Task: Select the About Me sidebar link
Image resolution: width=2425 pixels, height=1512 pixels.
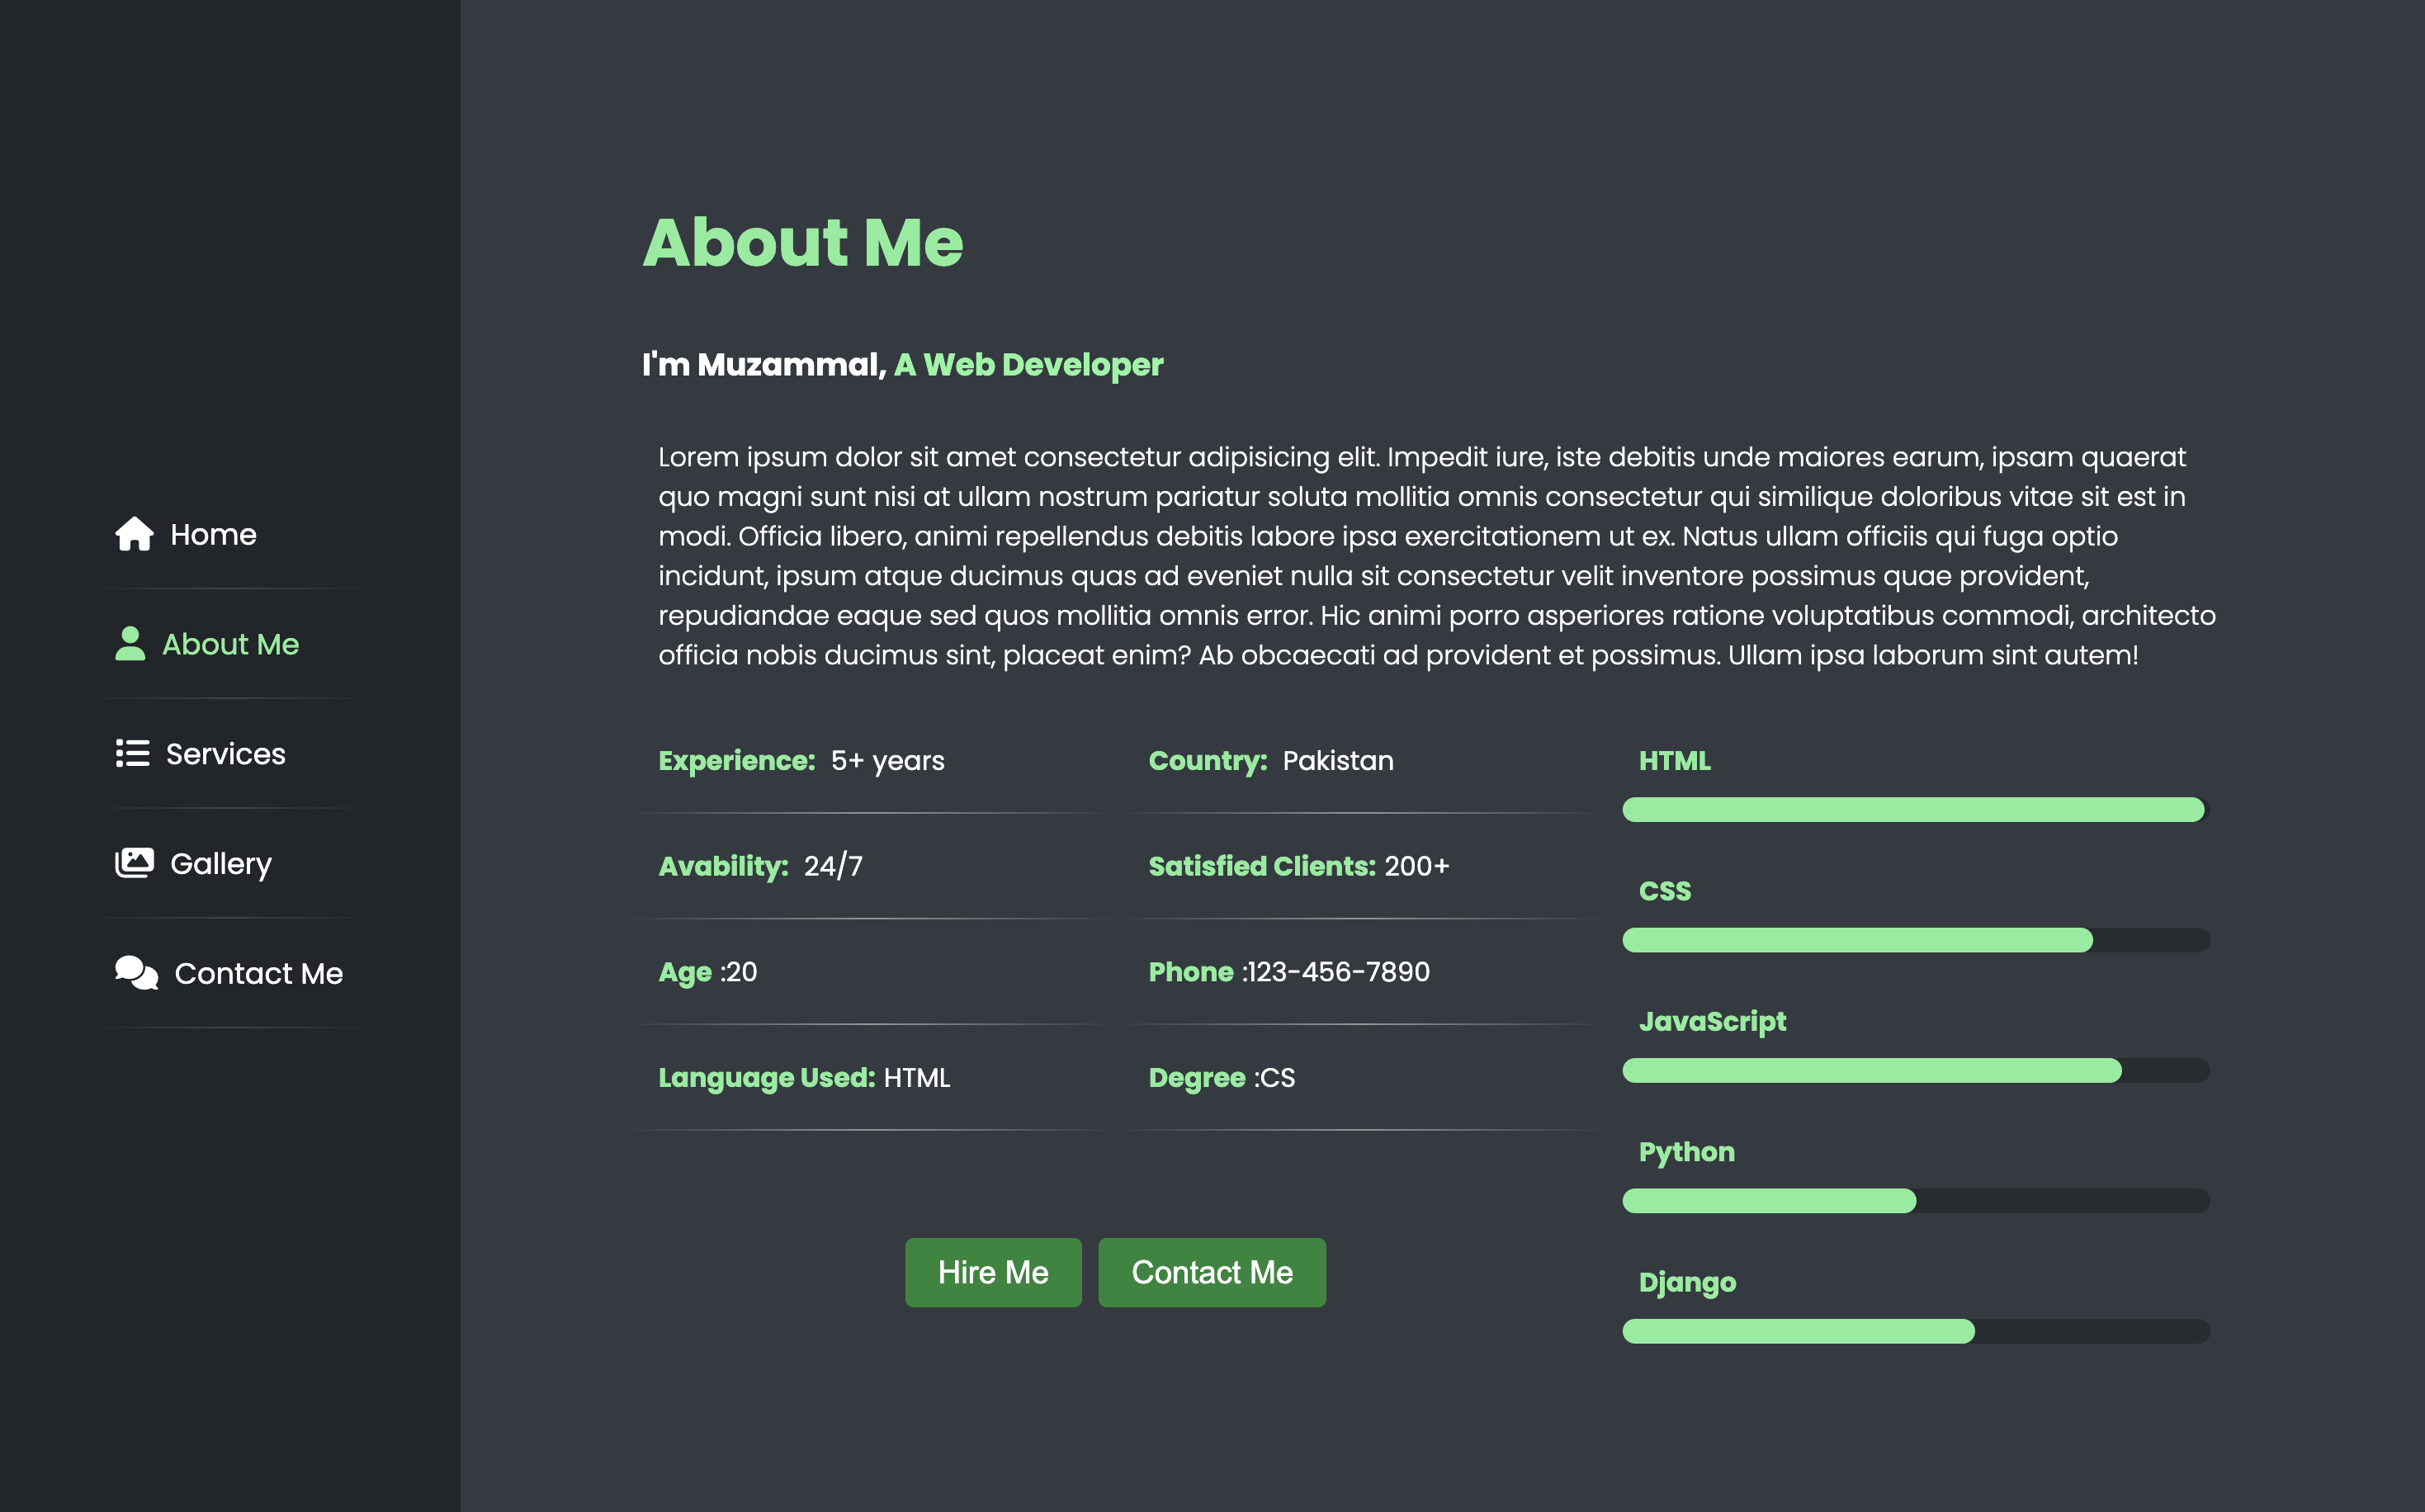Action: point(230,645)
